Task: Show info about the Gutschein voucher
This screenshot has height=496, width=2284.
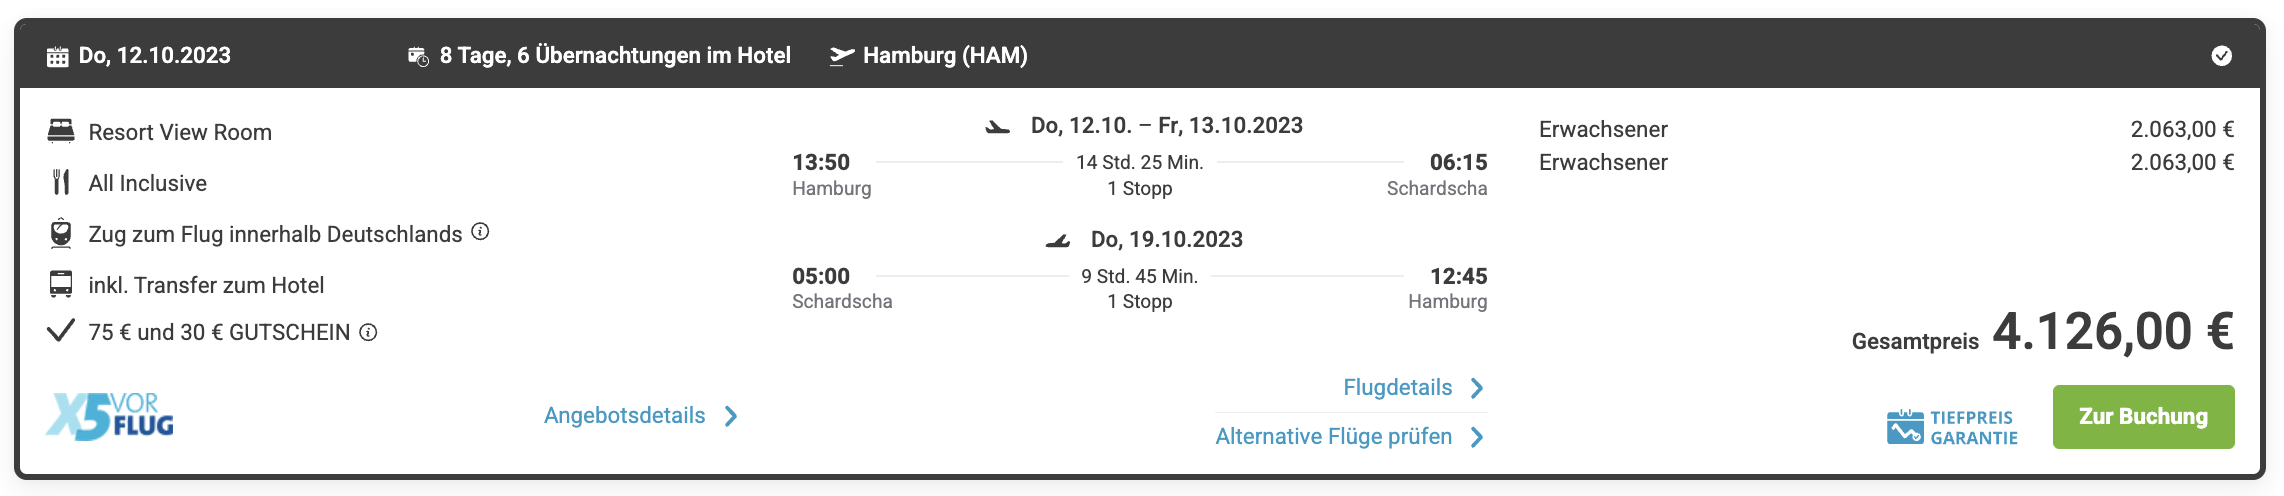Action: 368,332
